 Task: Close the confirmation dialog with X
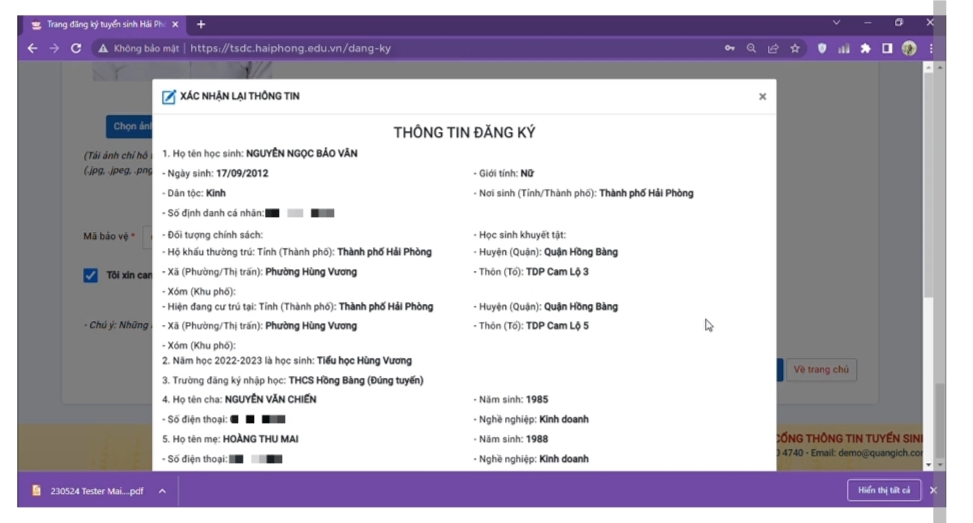point(762,97)
